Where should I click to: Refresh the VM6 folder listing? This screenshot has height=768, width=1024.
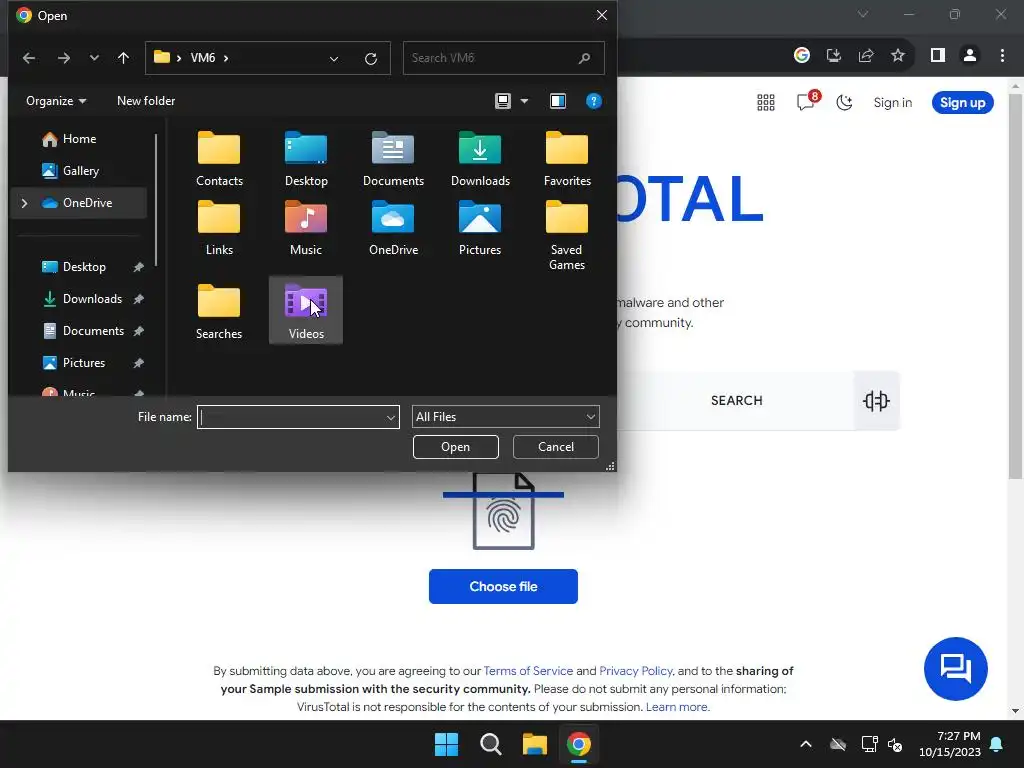371,59
